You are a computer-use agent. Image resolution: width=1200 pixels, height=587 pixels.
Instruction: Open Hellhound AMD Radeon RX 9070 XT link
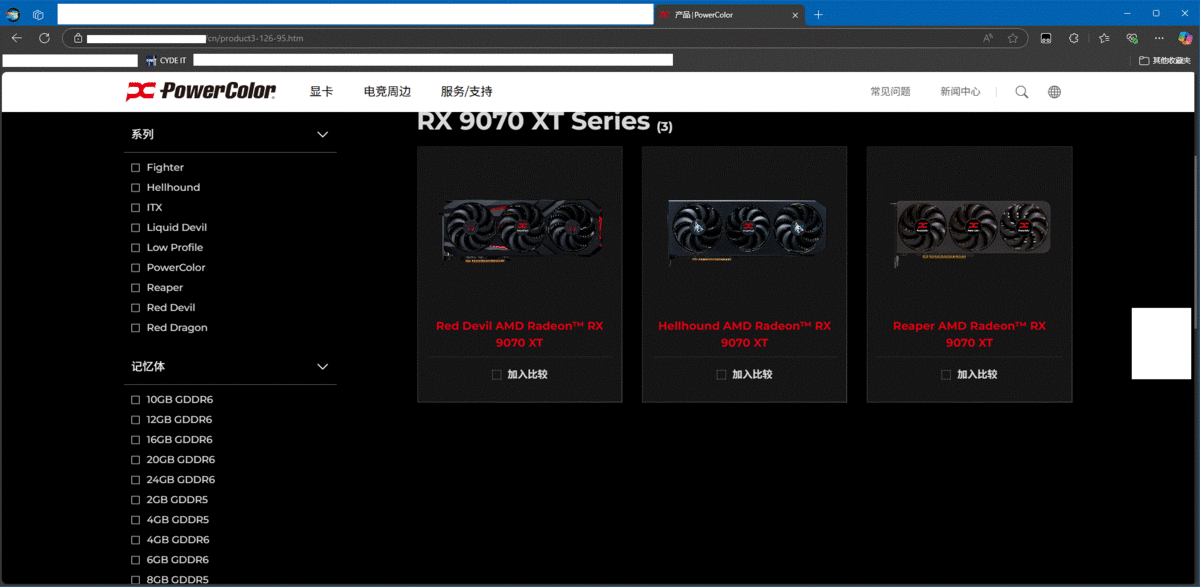click(x=744, y=334)
